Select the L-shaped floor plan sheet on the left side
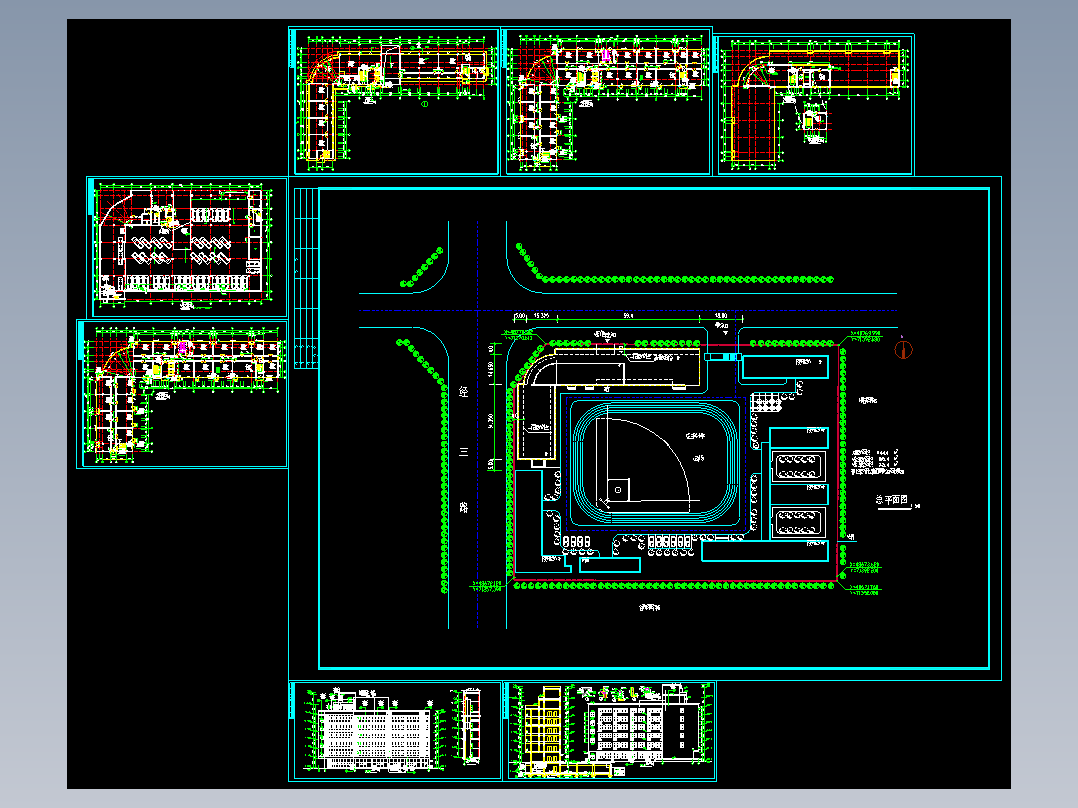This screenshot has width=1078, height=808. [182, 394]
